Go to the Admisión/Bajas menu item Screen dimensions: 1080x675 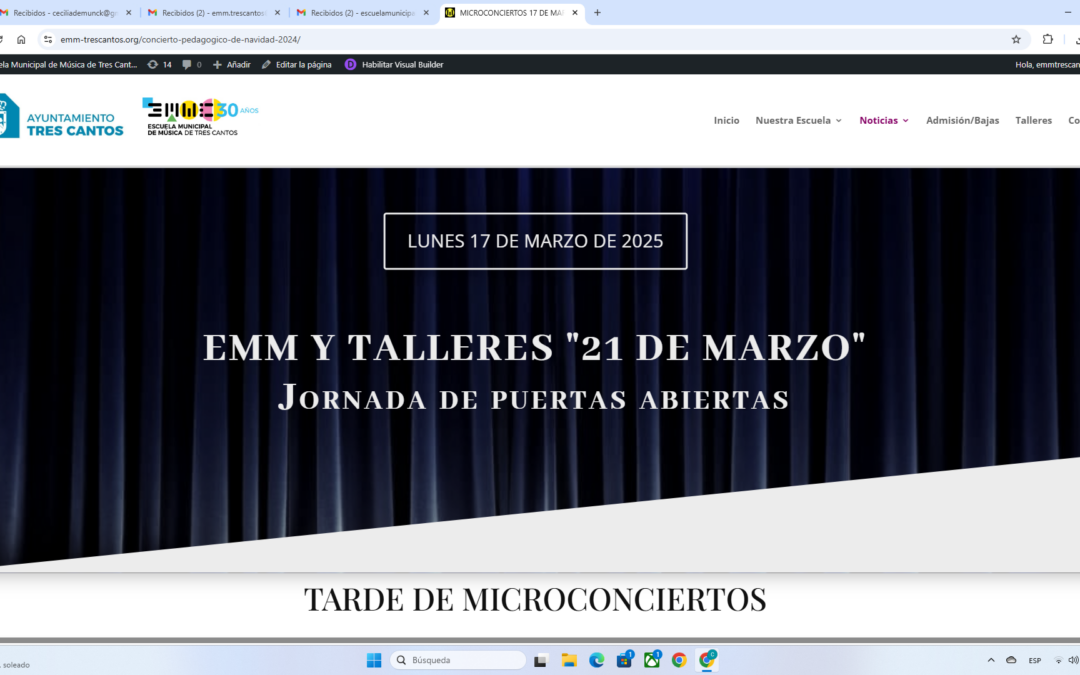962,120
